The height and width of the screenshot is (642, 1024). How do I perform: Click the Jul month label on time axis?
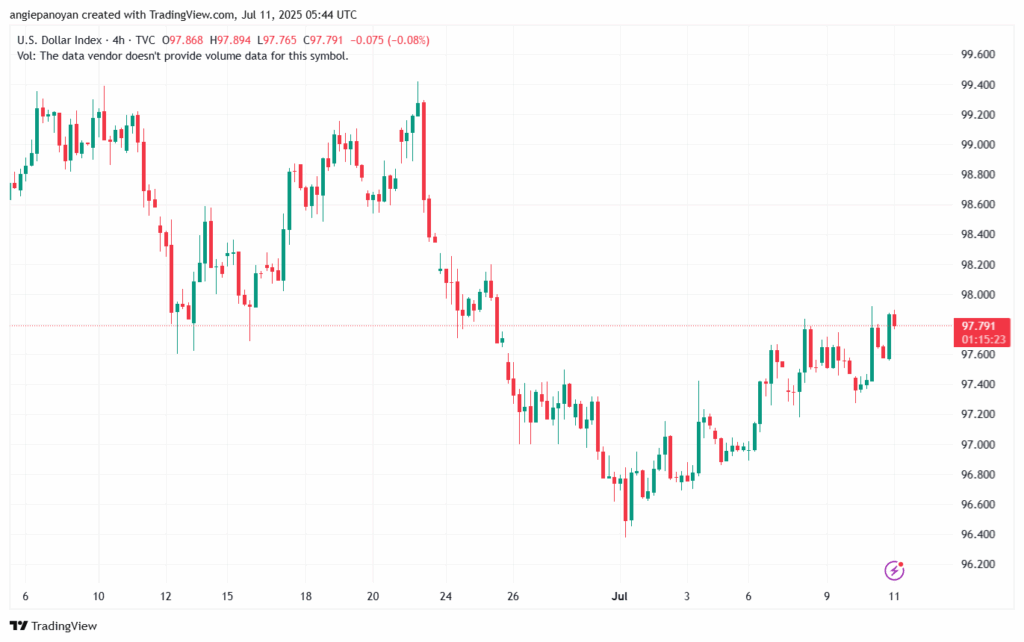tap(620, 596)
